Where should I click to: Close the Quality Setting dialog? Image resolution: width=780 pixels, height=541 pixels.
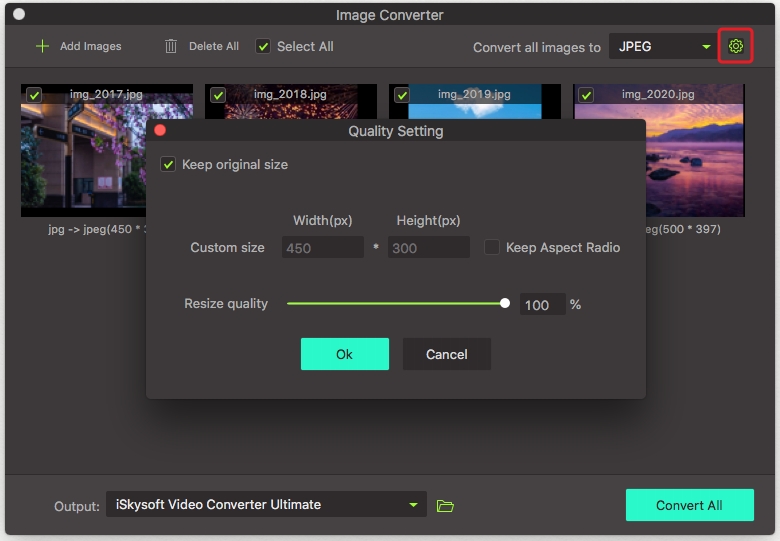(160, 131)
